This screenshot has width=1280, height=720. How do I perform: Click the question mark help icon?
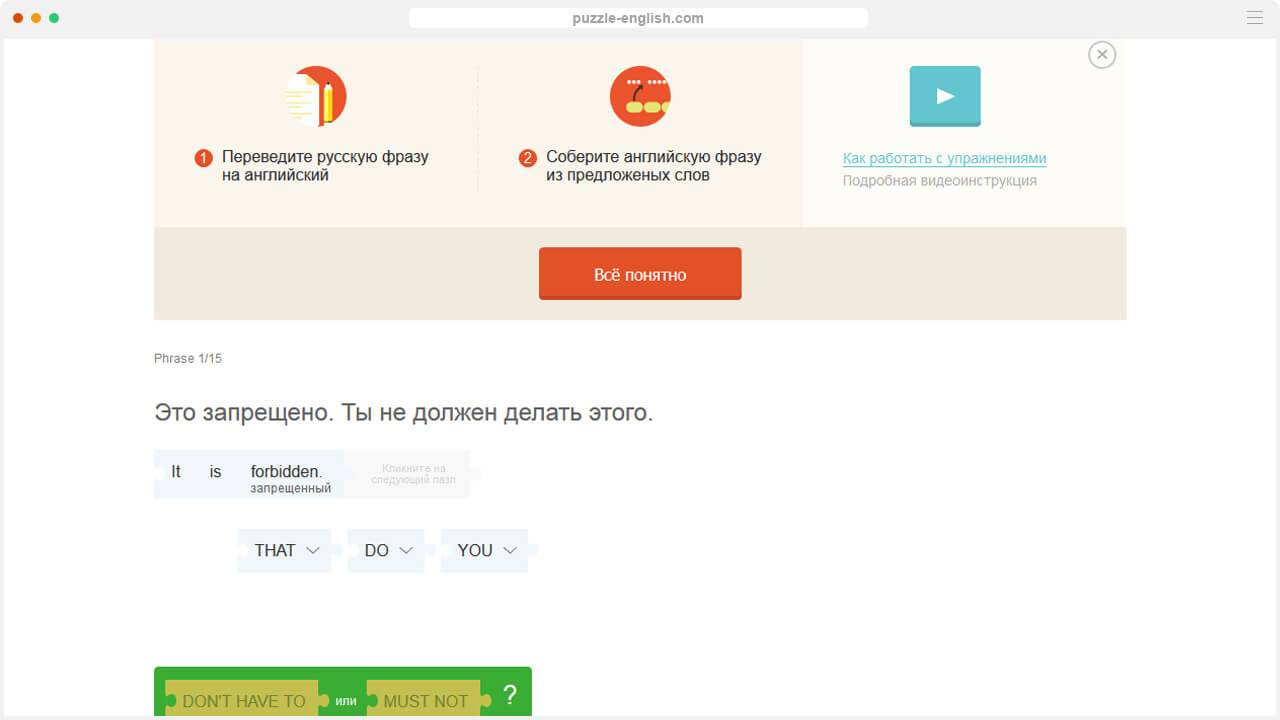tap(510, 695)
